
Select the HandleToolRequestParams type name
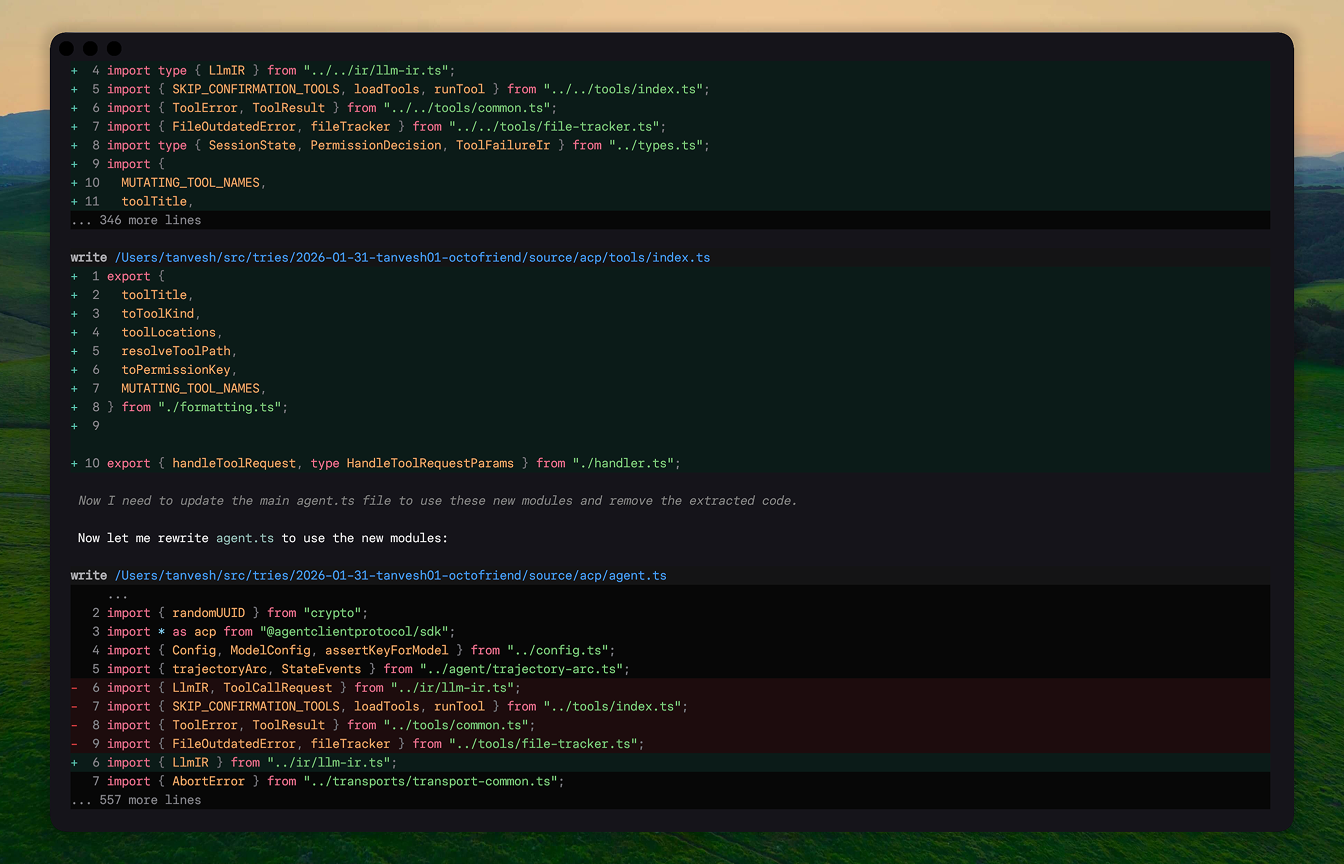tap(430, 463)
